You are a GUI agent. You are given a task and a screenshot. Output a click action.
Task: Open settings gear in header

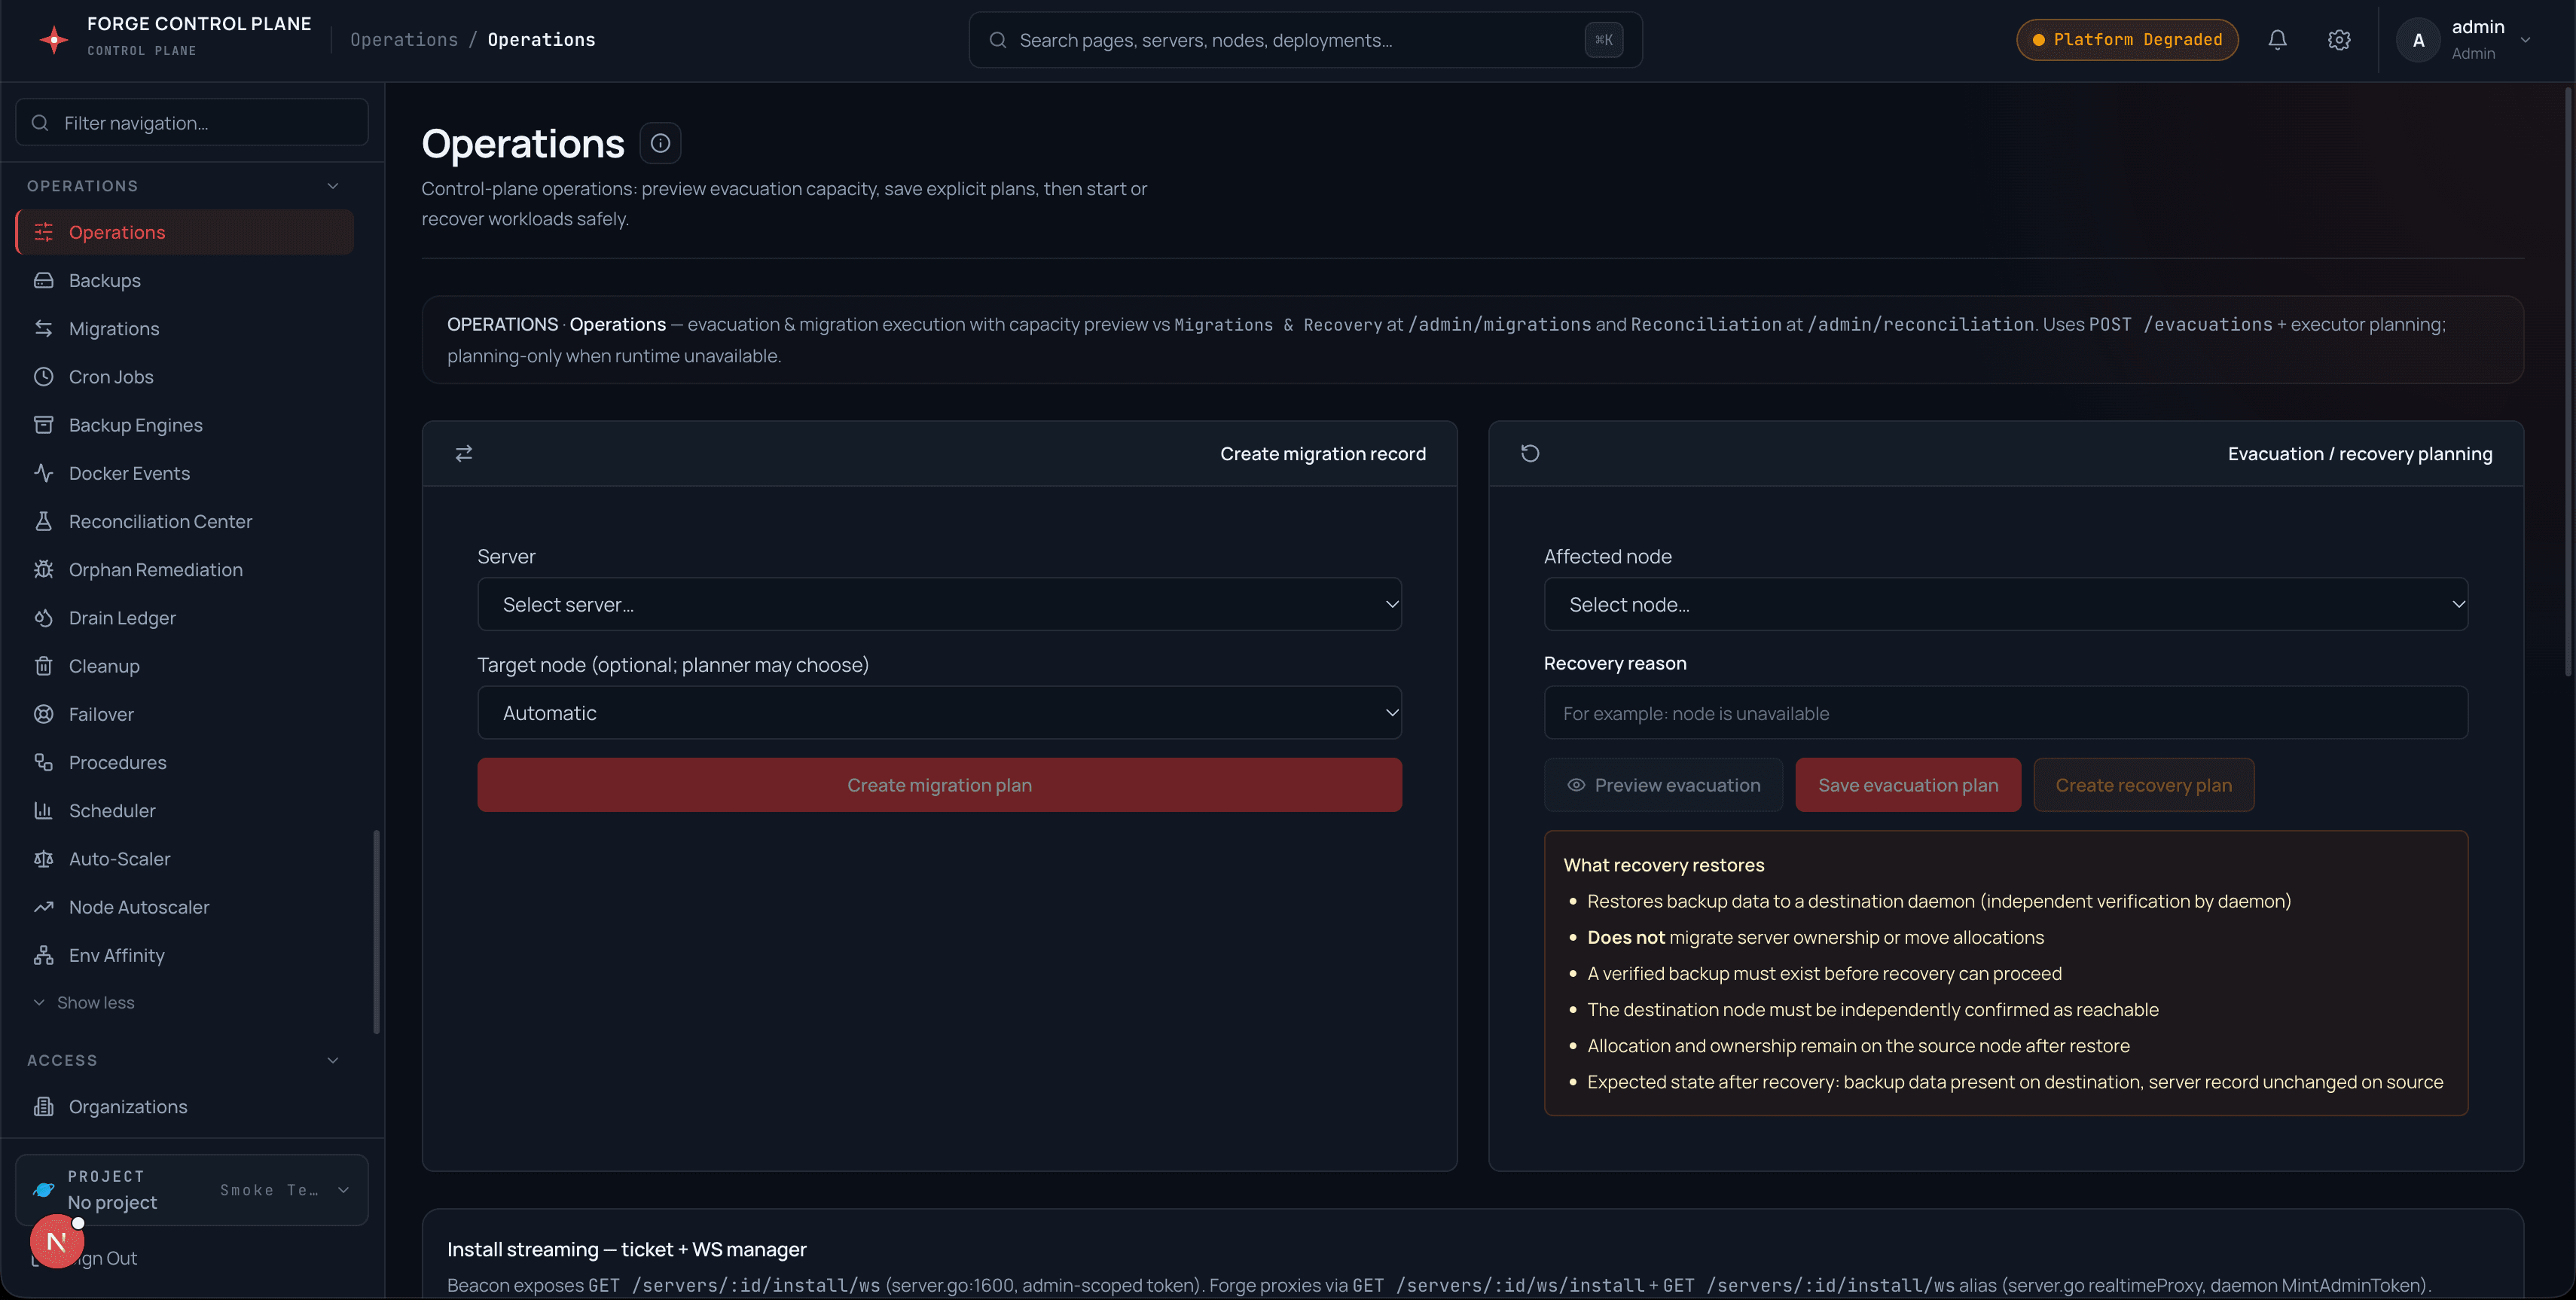(2339, 40)
